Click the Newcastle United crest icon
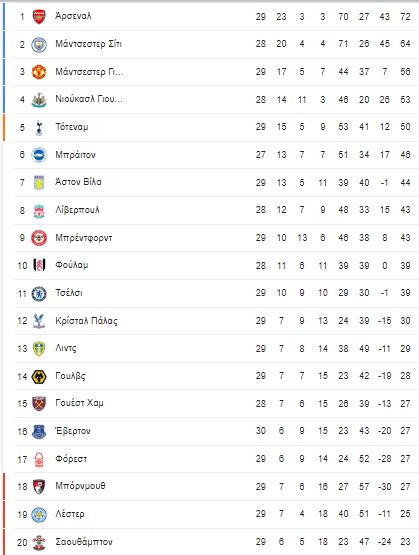The height and width of the screenshot is (555, 419). pyautogui.click(x=39, y=100)
